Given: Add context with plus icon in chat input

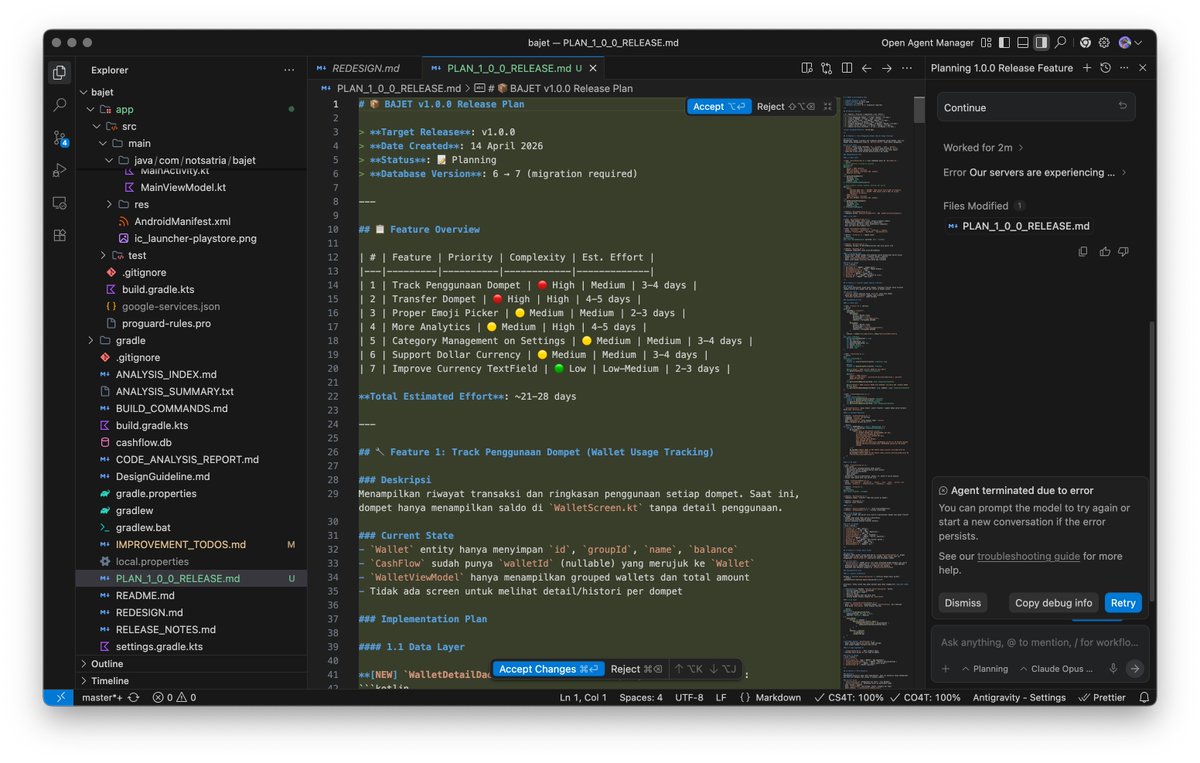Looking at the screenshot, I should [945, 669].
